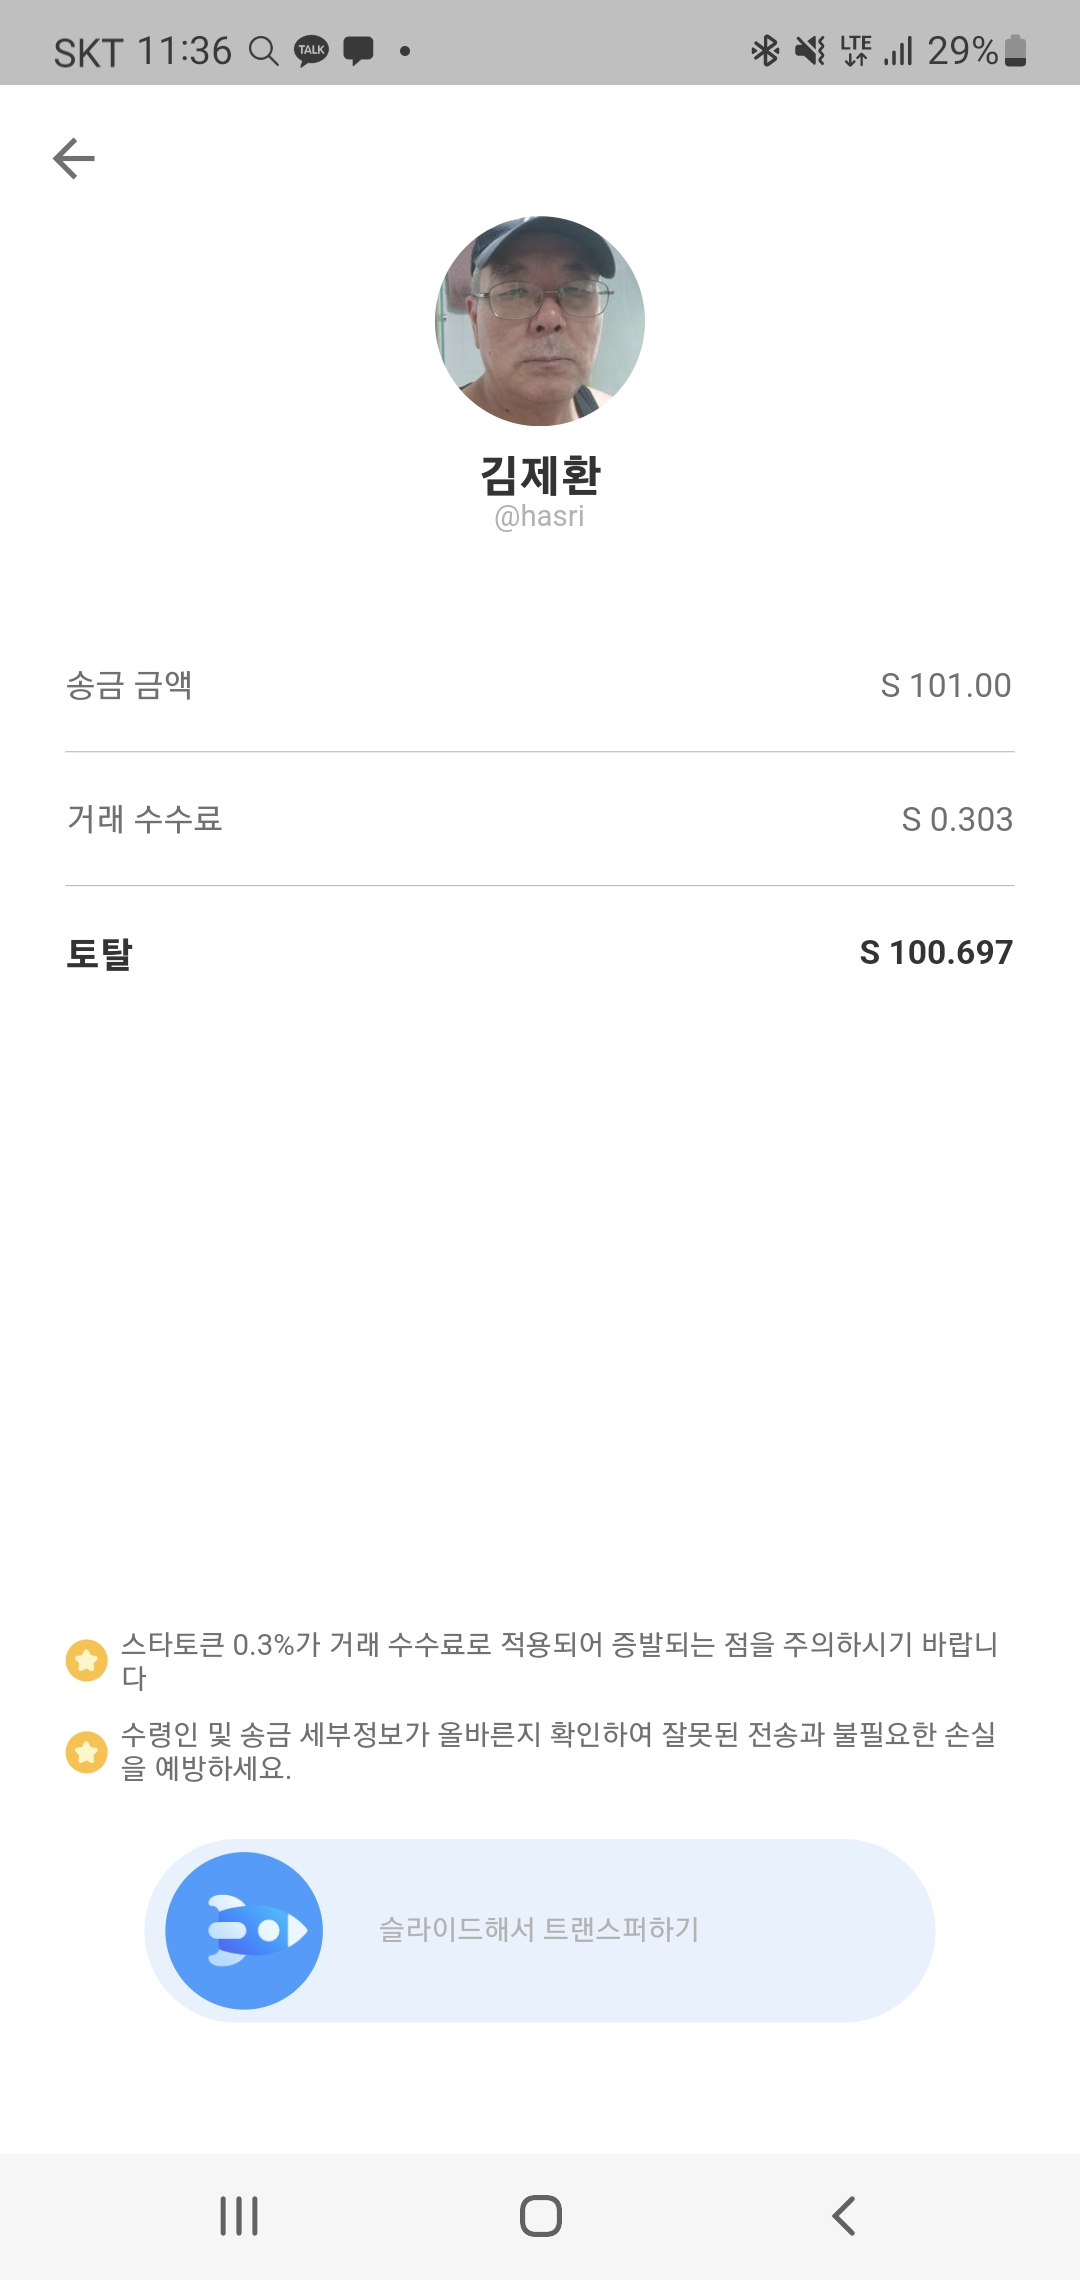Screen dimensions: 1080x2280
Task: Tap the Android recent apps button
Action: [239, 2216]
